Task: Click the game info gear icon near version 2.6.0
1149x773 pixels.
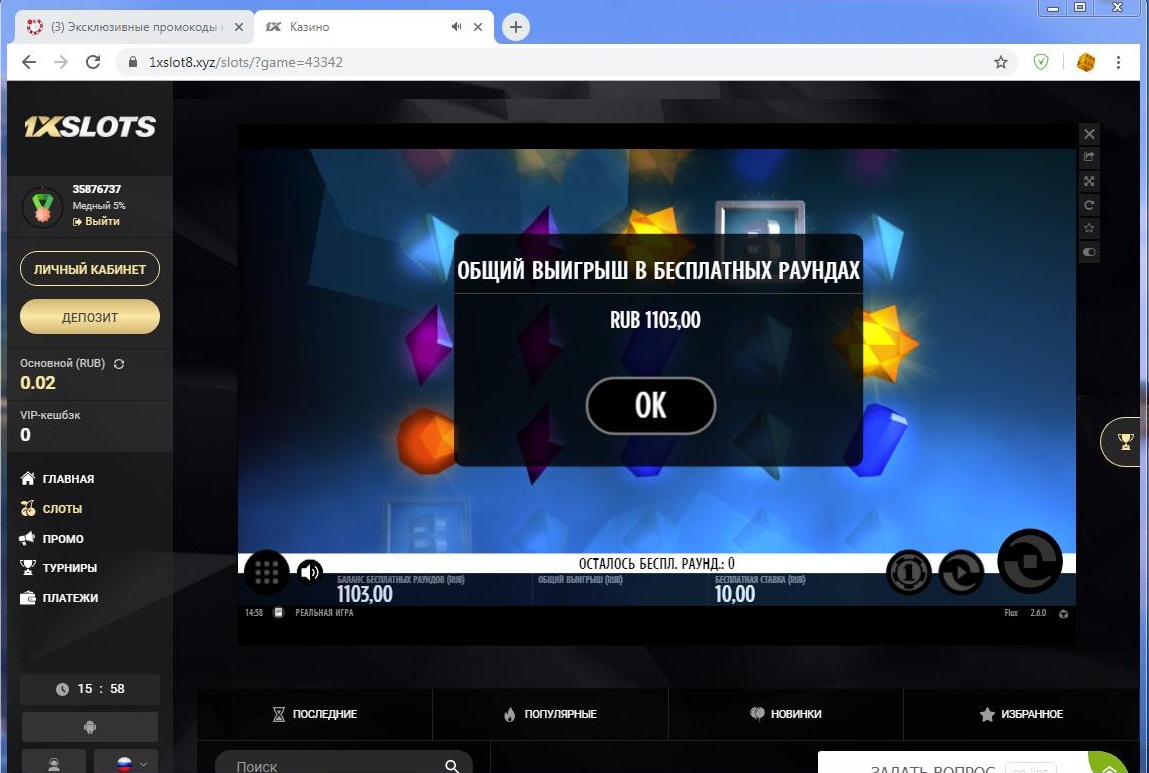Action: click(x=1063, y=613)
